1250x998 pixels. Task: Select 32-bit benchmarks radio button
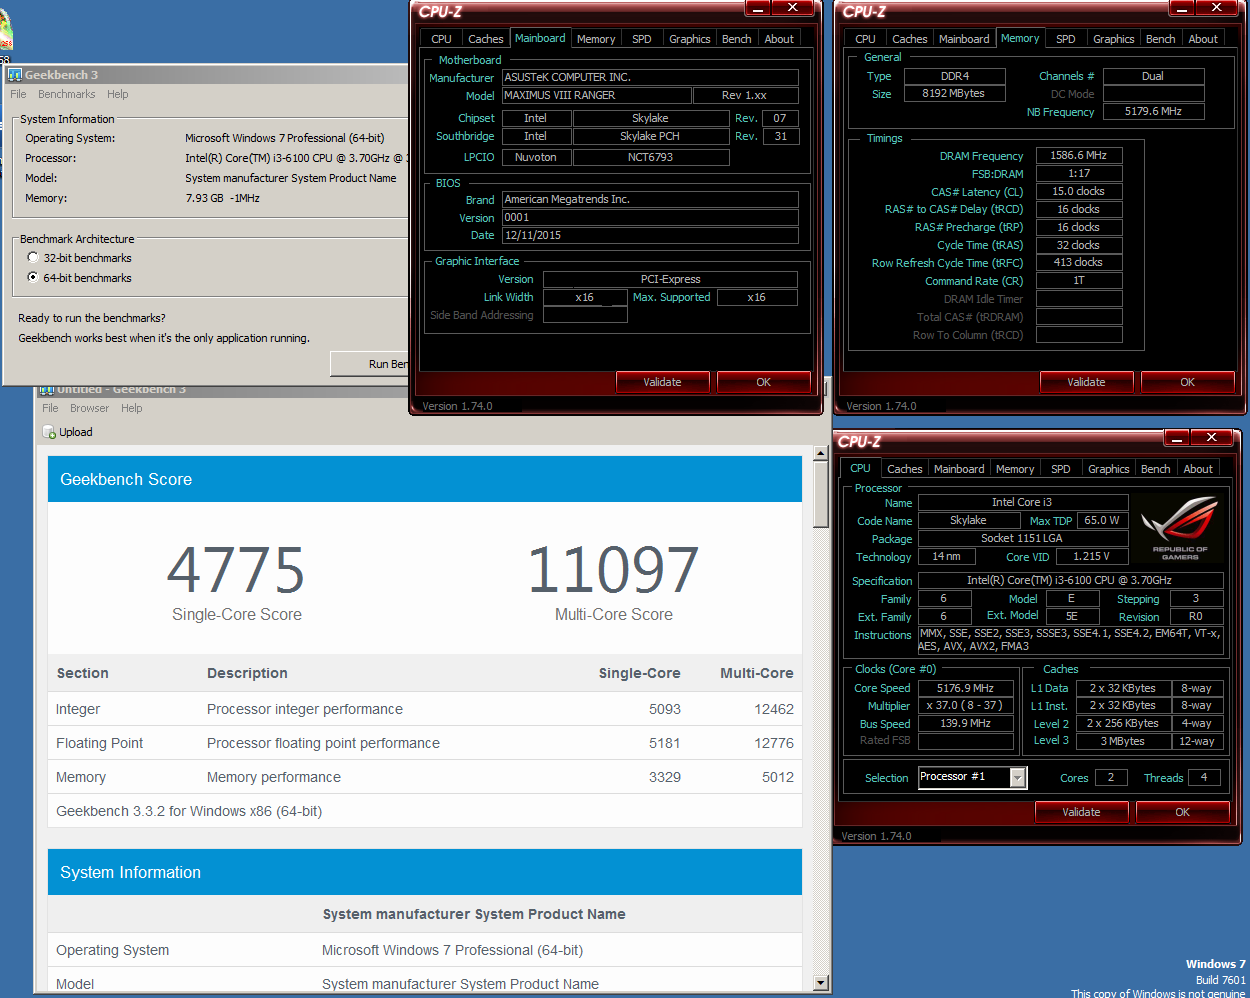click(33, 258)
